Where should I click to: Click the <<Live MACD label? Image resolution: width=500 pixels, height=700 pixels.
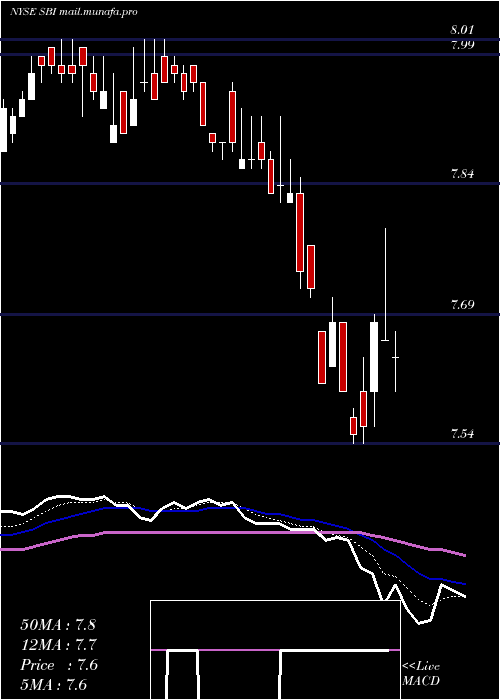click(421, 674)
